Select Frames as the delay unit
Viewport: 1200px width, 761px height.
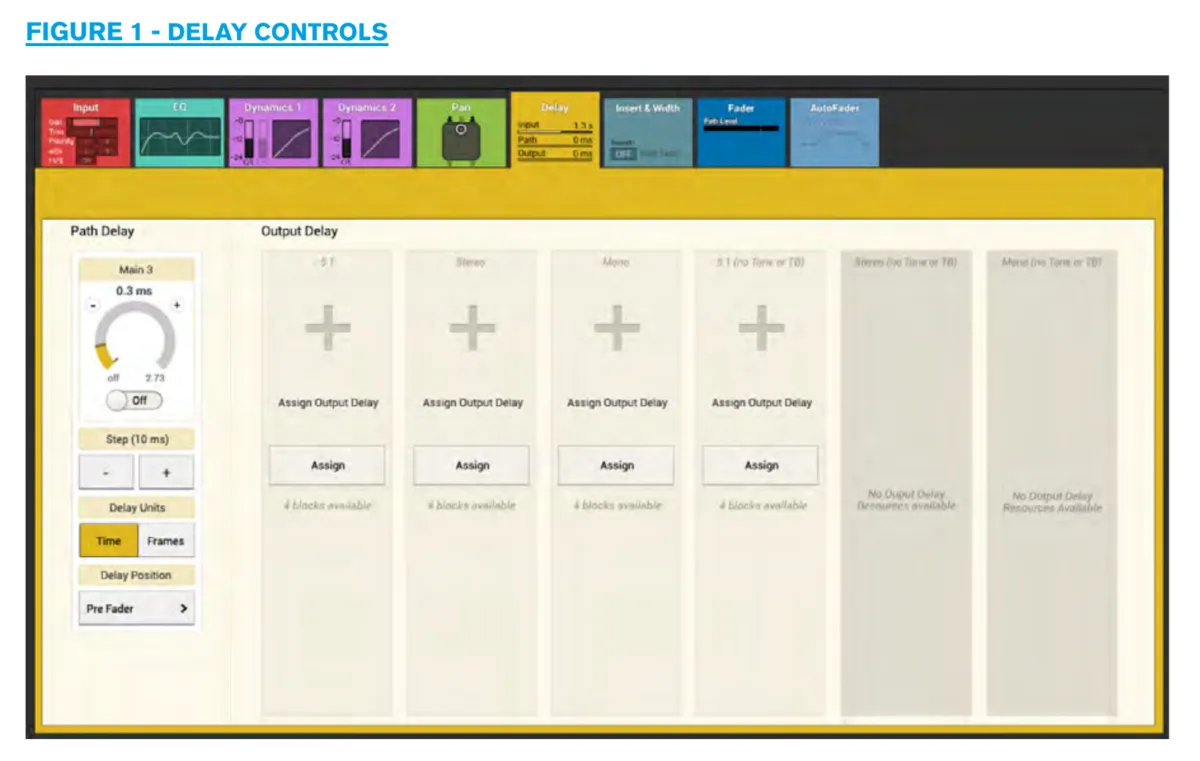[x=166, y=541]
